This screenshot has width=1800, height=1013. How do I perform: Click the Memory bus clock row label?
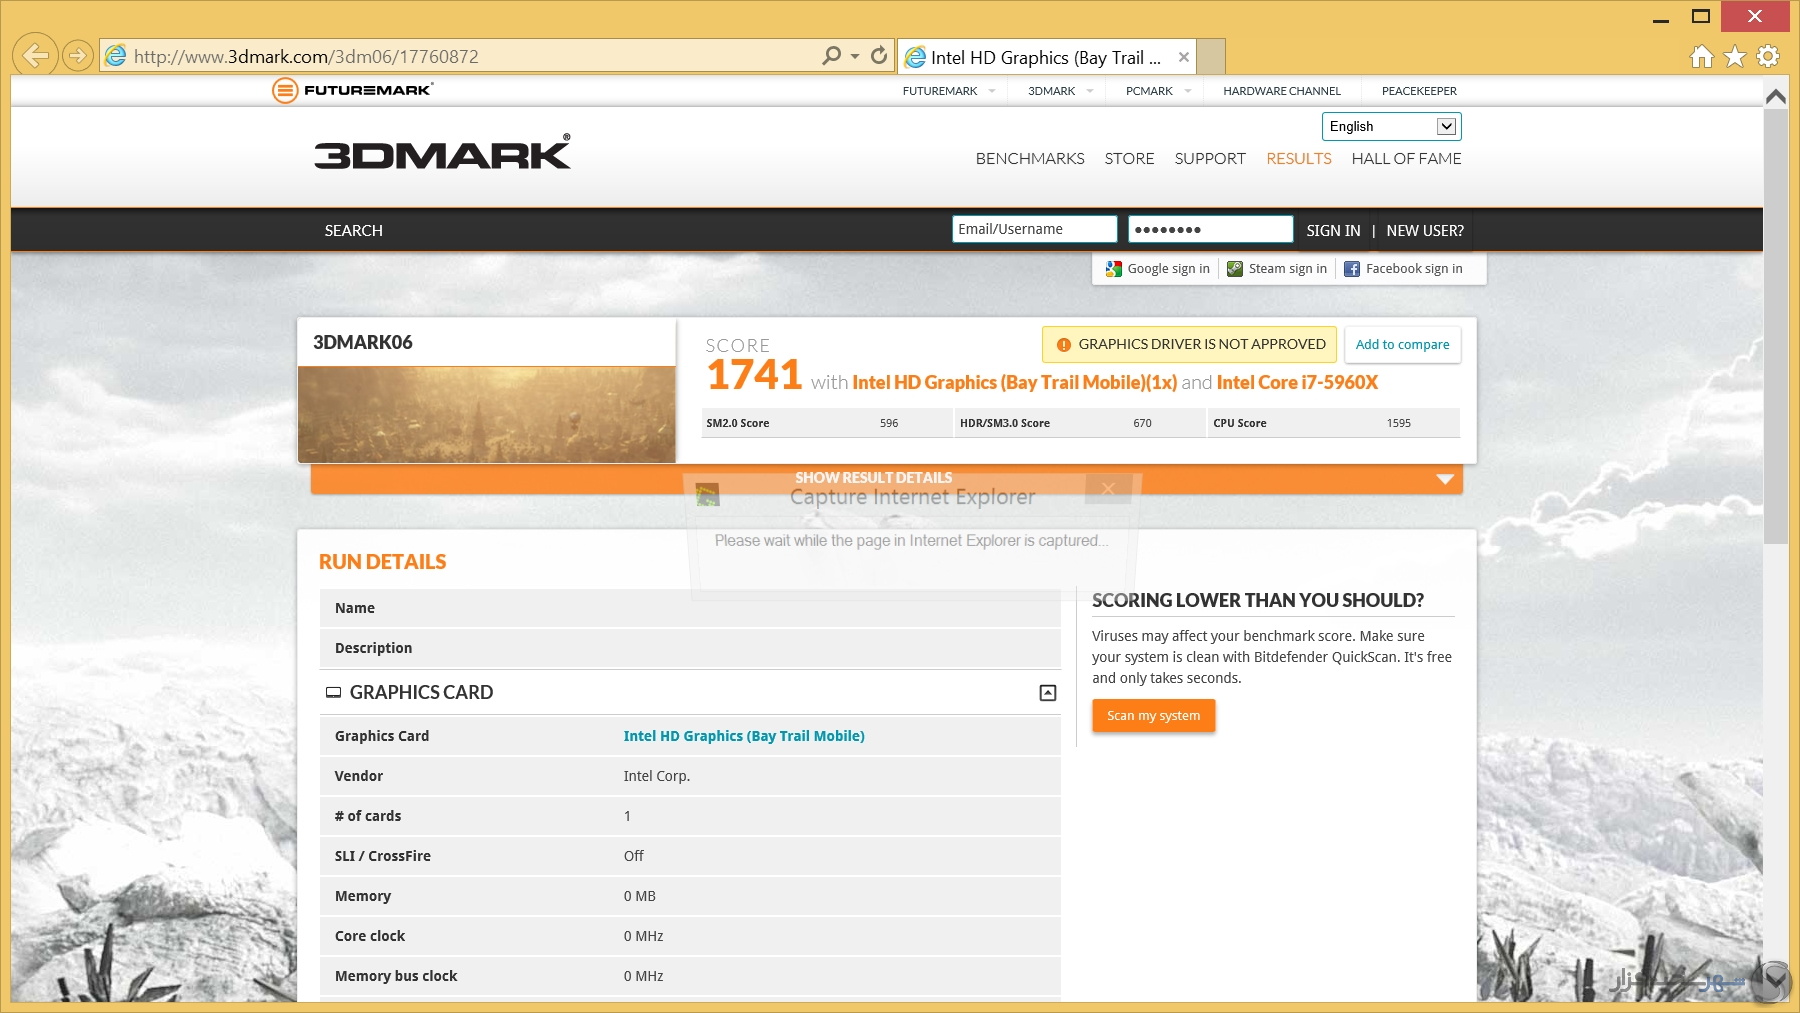click(396, 976)
